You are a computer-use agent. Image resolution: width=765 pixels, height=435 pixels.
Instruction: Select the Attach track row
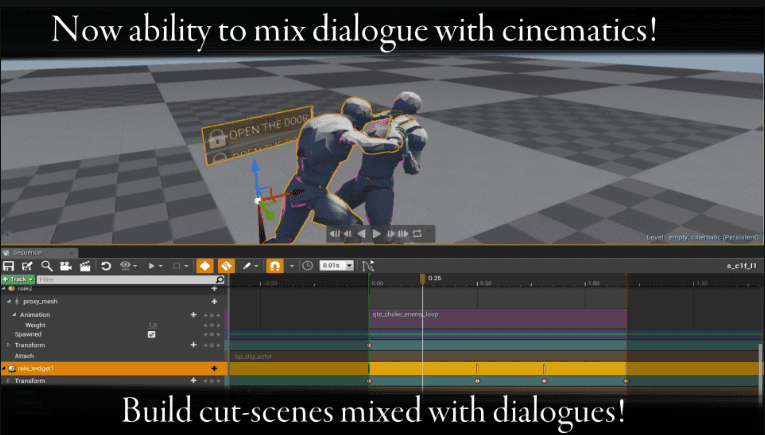(113, 356)
